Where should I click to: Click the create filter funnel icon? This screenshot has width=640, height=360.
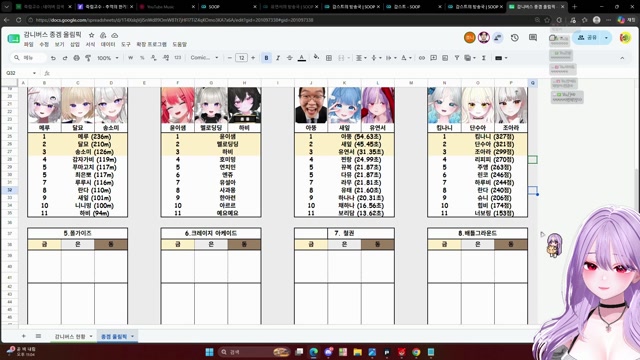click(457, 58)
